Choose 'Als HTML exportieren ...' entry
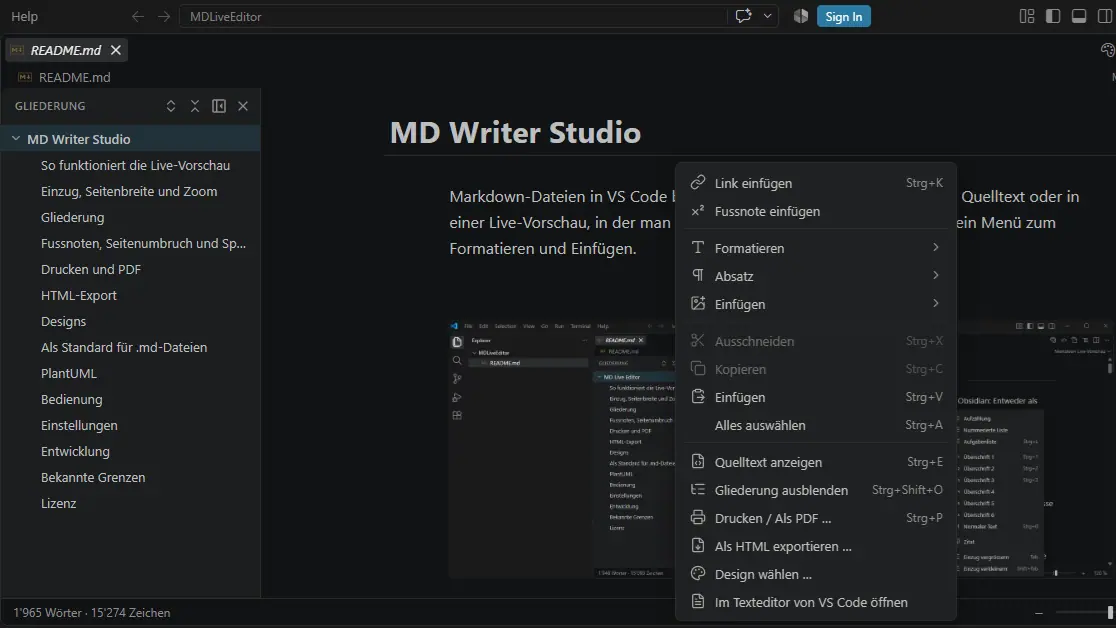 click(816, 546)
